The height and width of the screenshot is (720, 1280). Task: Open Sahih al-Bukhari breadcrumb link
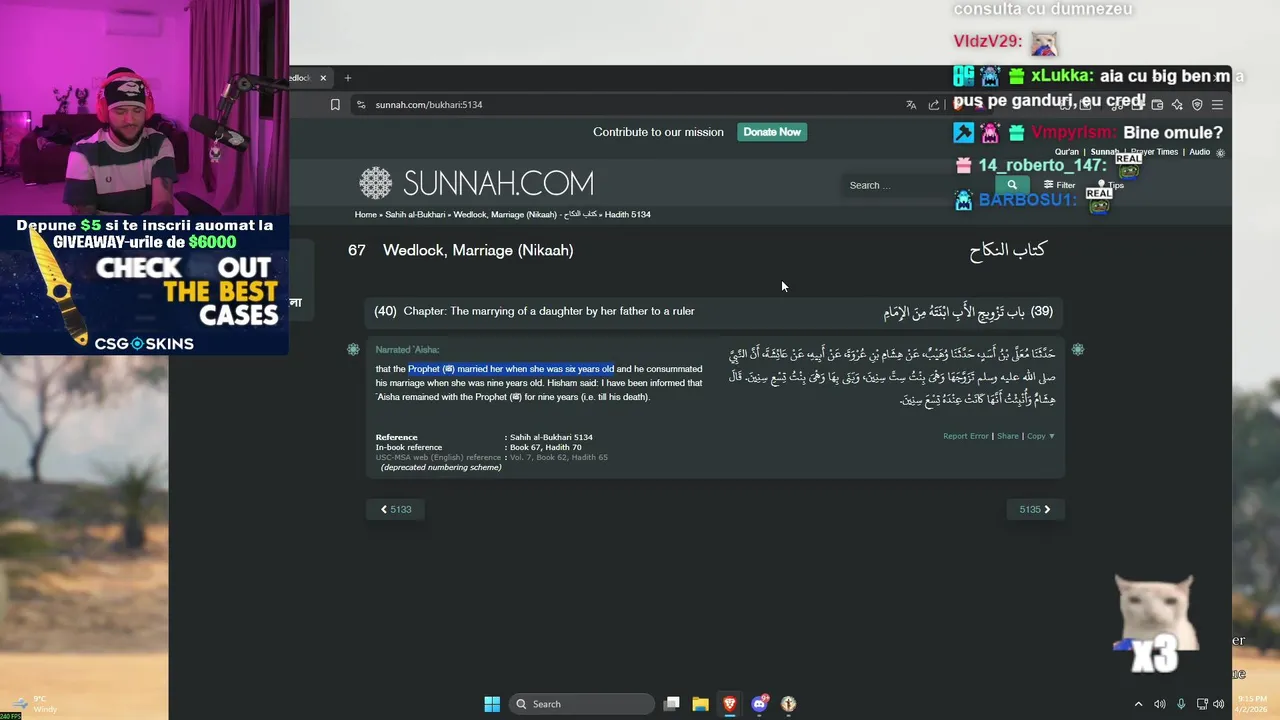point(415,215)
